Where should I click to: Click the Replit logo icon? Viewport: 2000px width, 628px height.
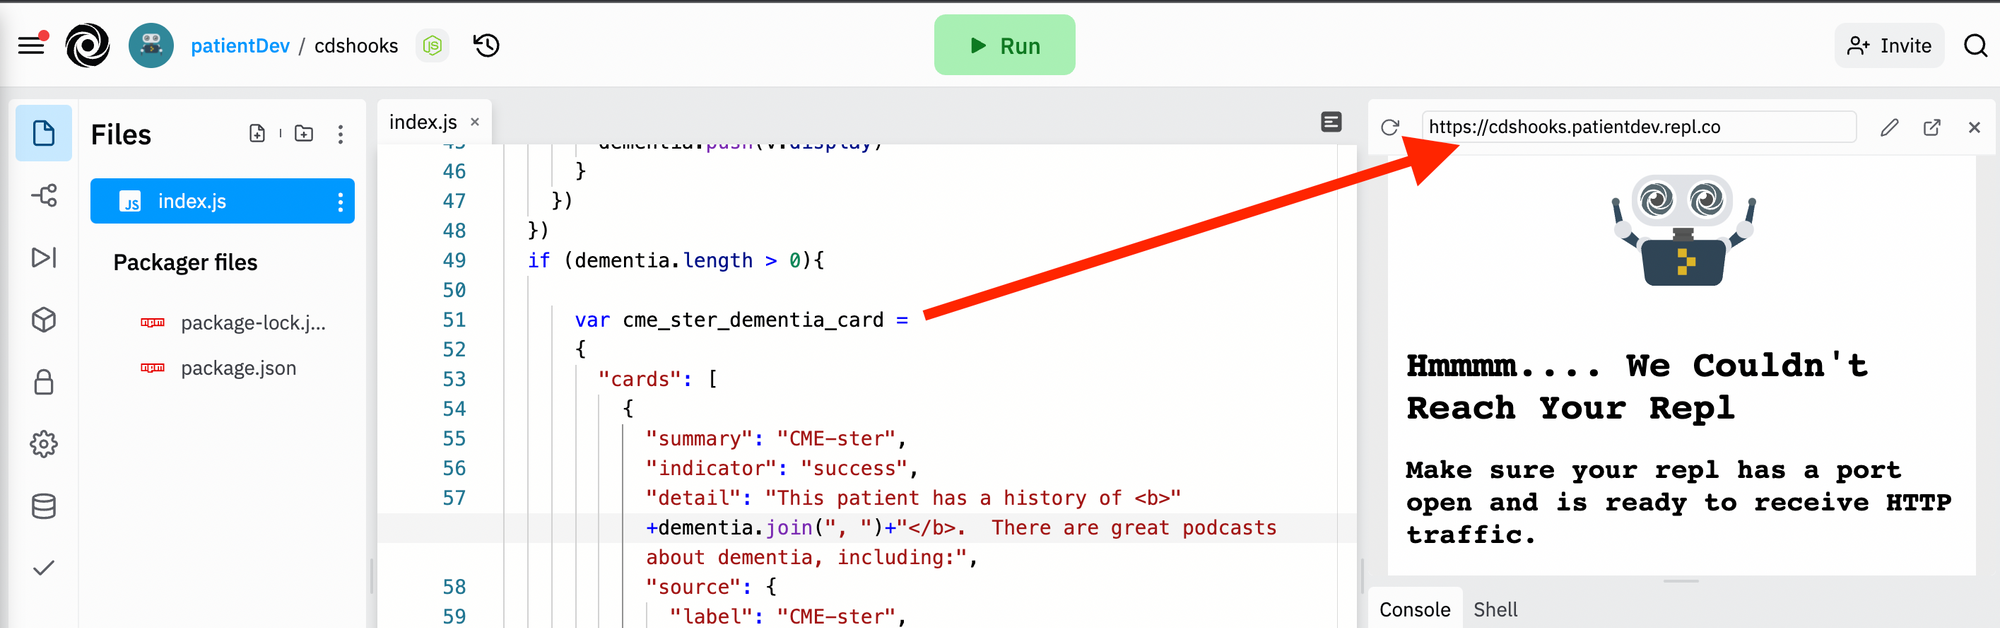(88, 45)
